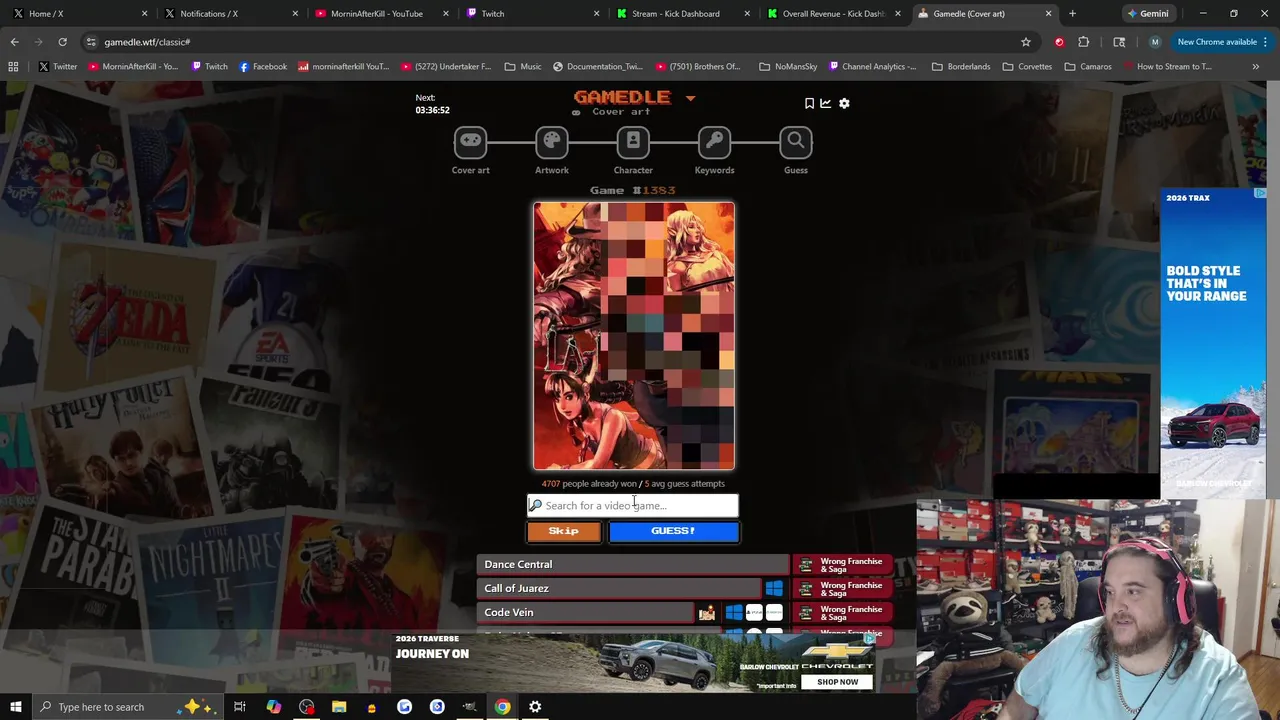This screenshot has height=720, width=1280.
Task: Switch to the Twitch tab
Action: pyautogui.click(x=531, y=14)
